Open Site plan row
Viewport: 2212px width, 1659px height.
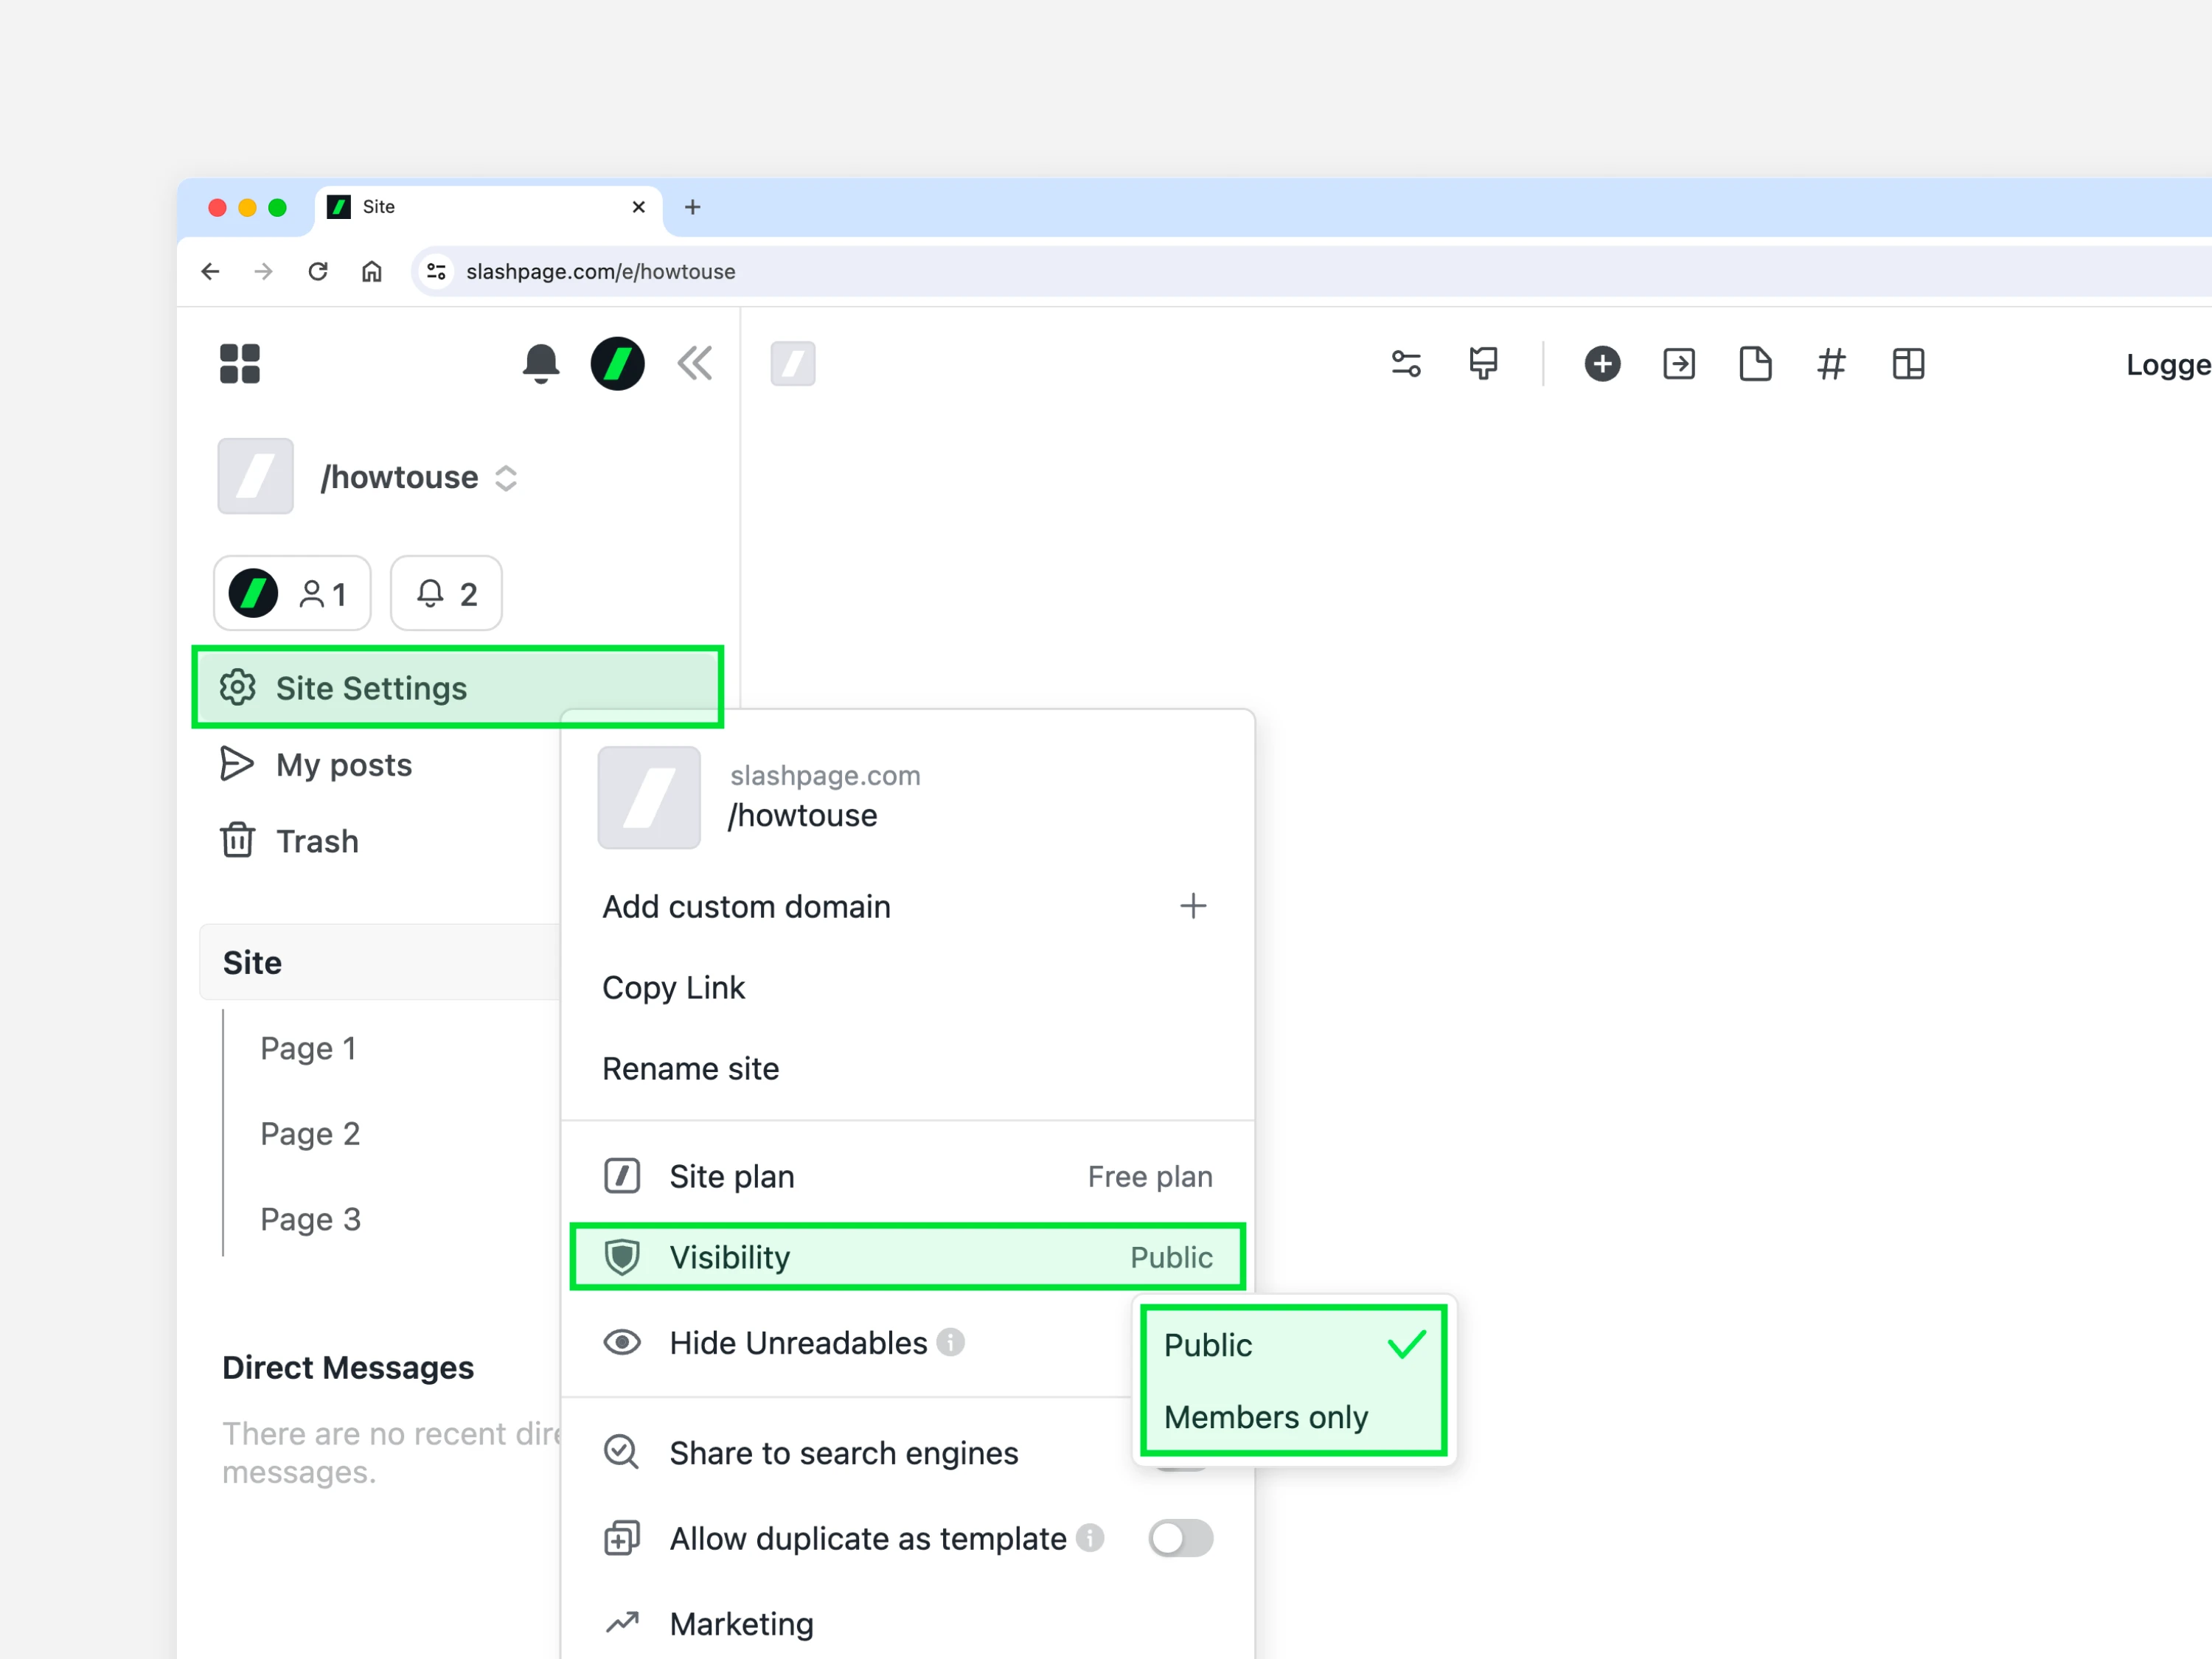tap(907, 1177)
